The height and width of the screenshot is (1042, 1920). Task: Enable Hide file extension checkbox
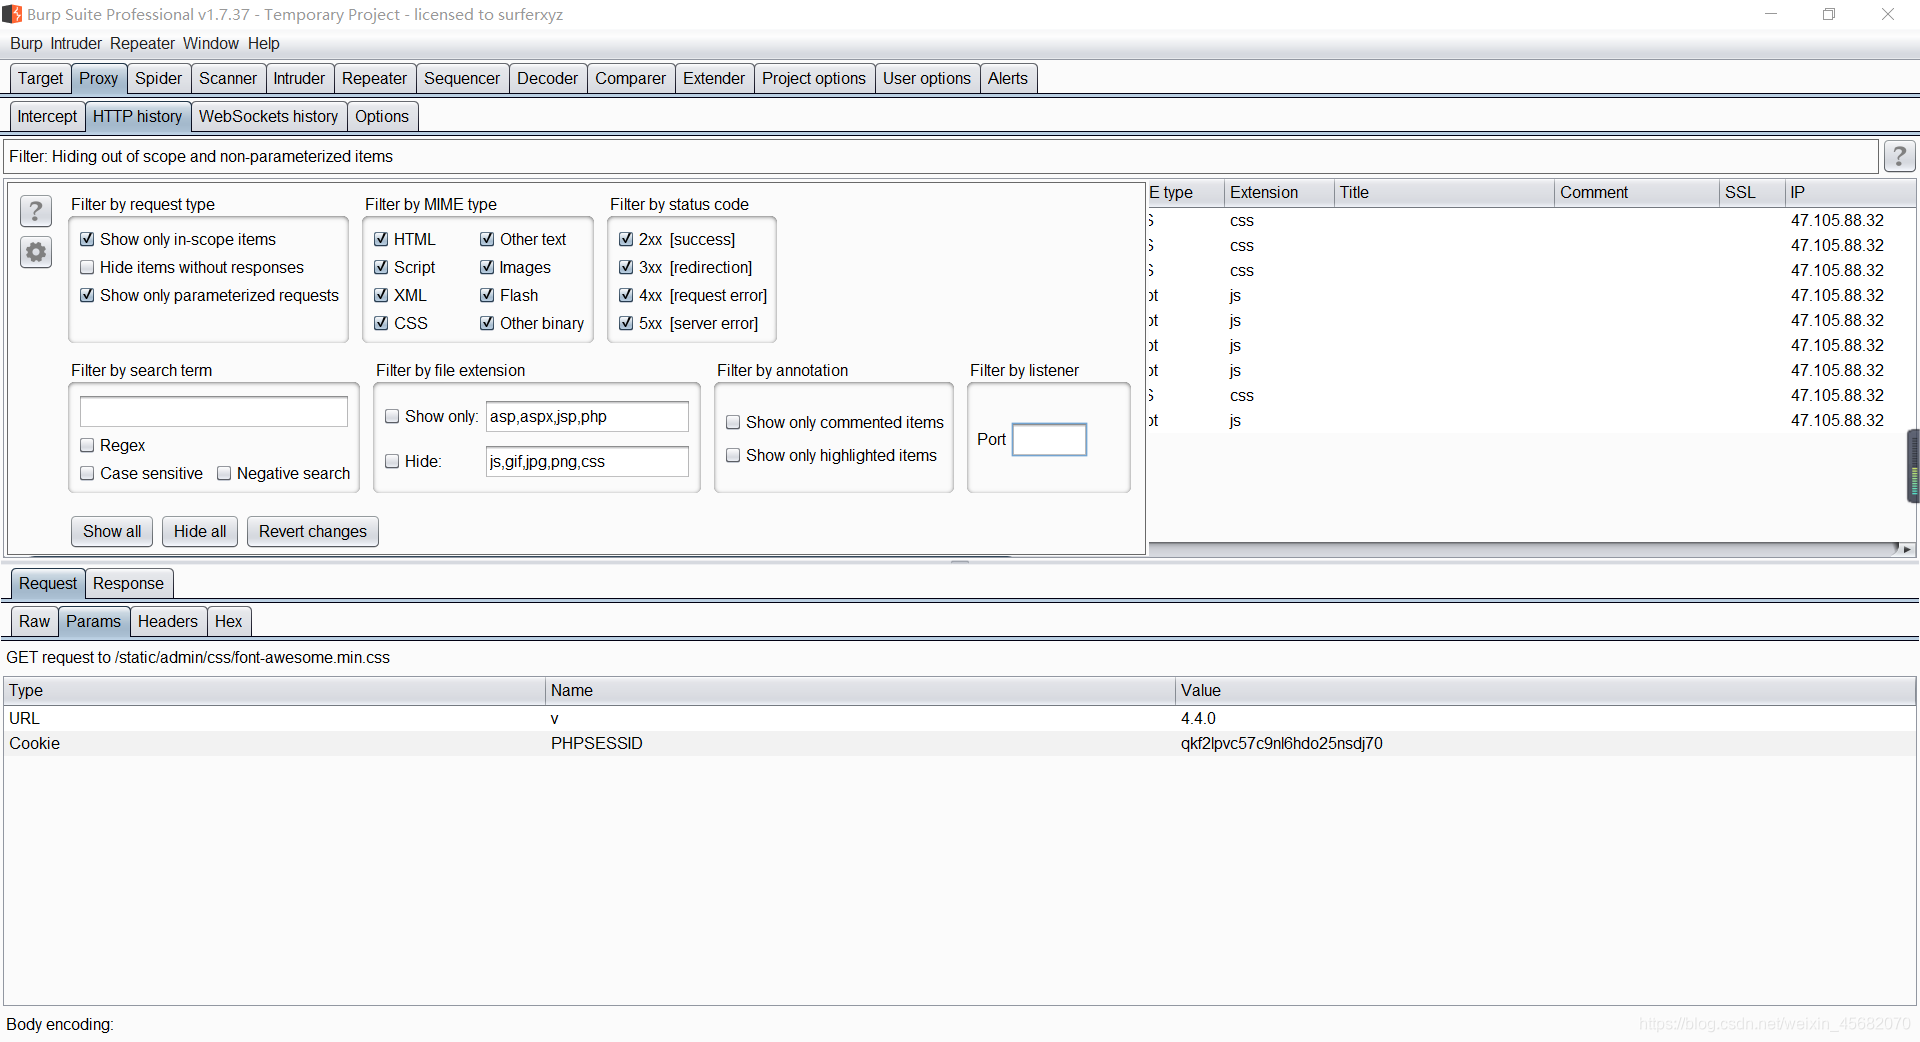point(392,461)
